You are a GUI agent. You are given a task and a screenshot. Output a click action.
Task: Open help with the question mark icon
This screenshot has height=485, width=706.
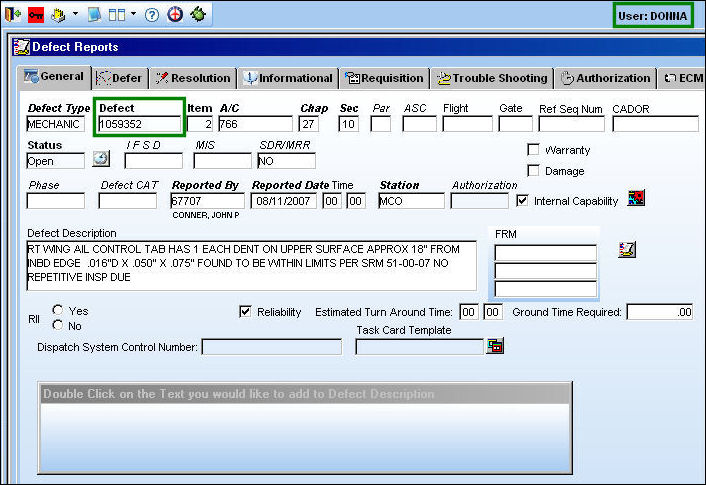pos(152,15)
